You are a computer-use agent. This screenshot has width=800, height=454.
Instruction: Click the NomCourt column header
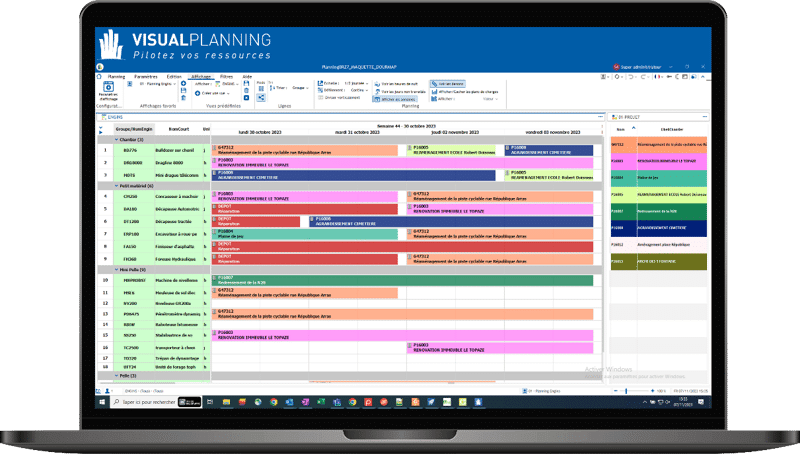pyautogui.click(x=179, y=129)
